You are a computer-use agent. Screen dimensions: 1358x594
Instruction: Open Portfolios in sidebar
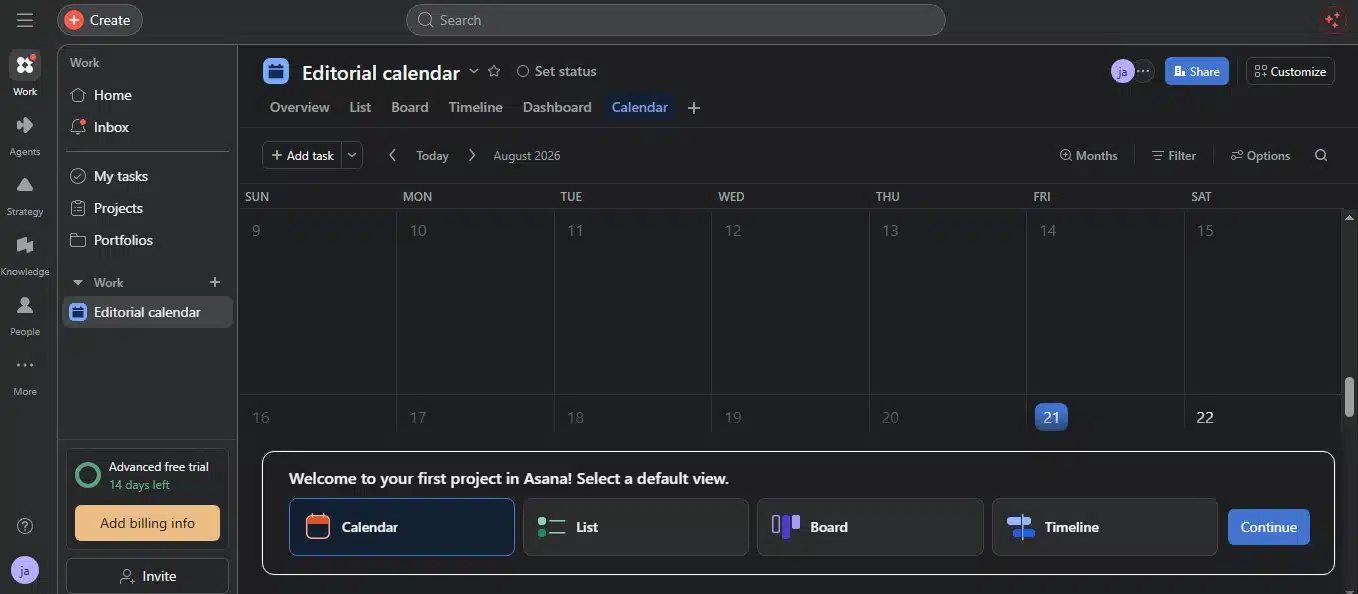146,240
